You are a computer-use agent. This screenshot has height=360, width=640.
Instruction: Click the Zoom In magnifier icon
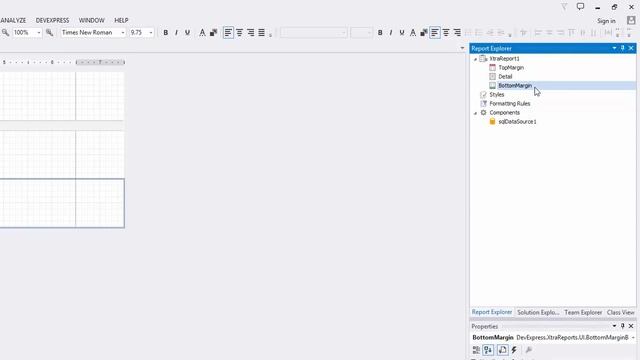[x=49, y=32]
